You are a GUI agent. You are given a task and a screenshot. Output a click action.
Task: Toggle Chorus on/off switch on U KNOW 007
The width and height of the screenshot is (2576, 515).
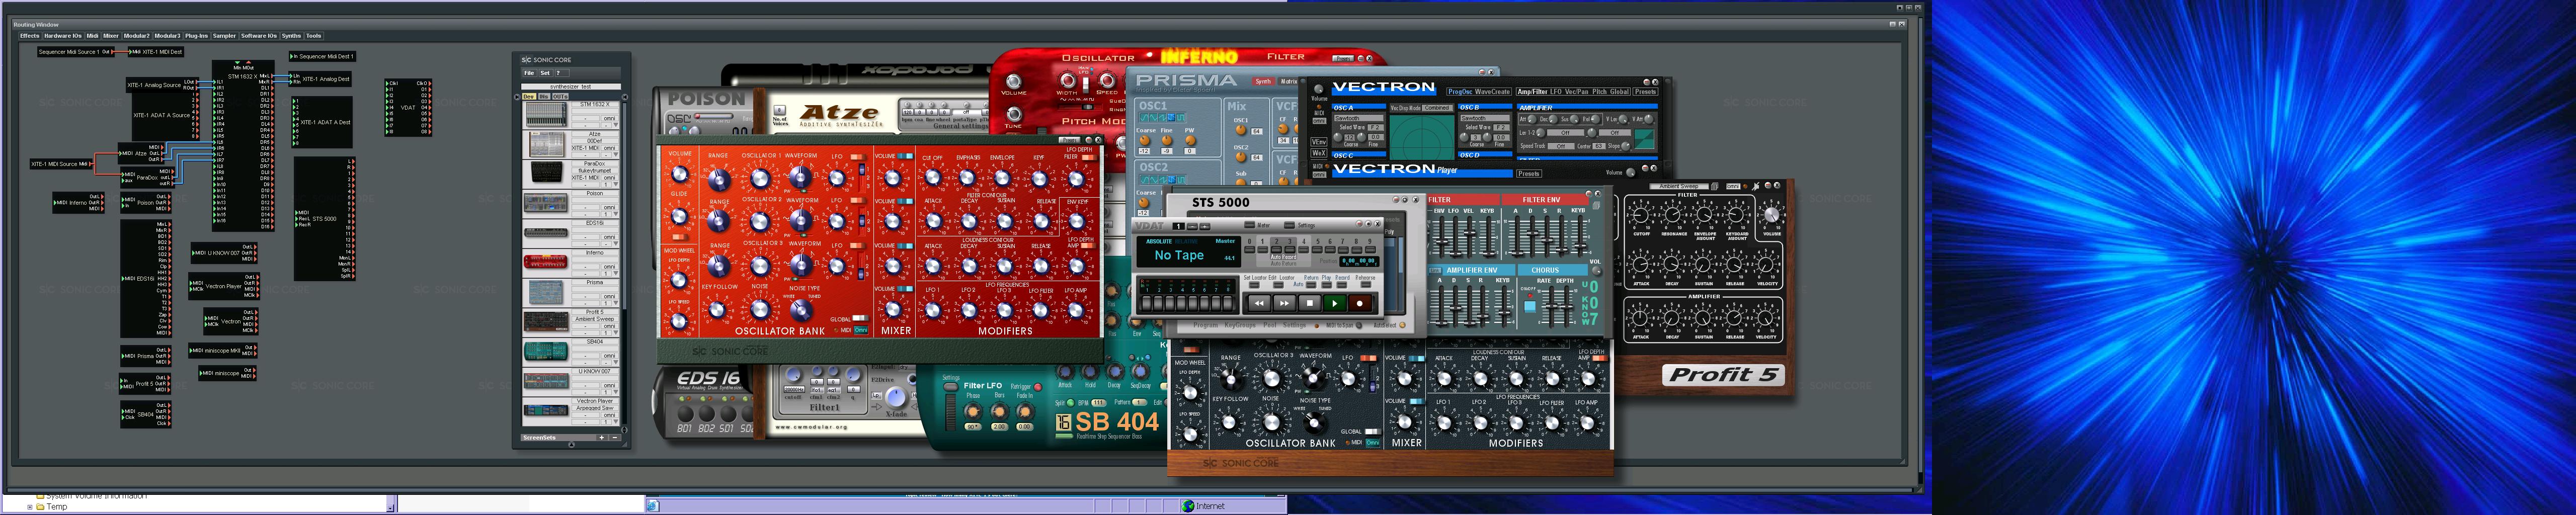[1530, 307]
